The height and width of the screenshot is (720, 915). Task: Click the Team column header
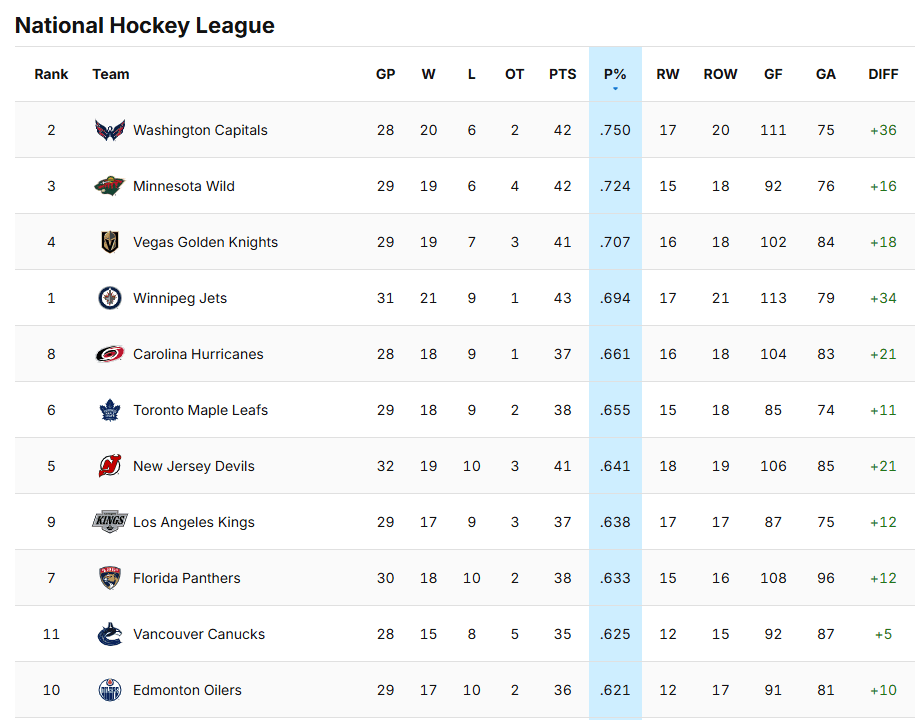[x=111, y=74]
